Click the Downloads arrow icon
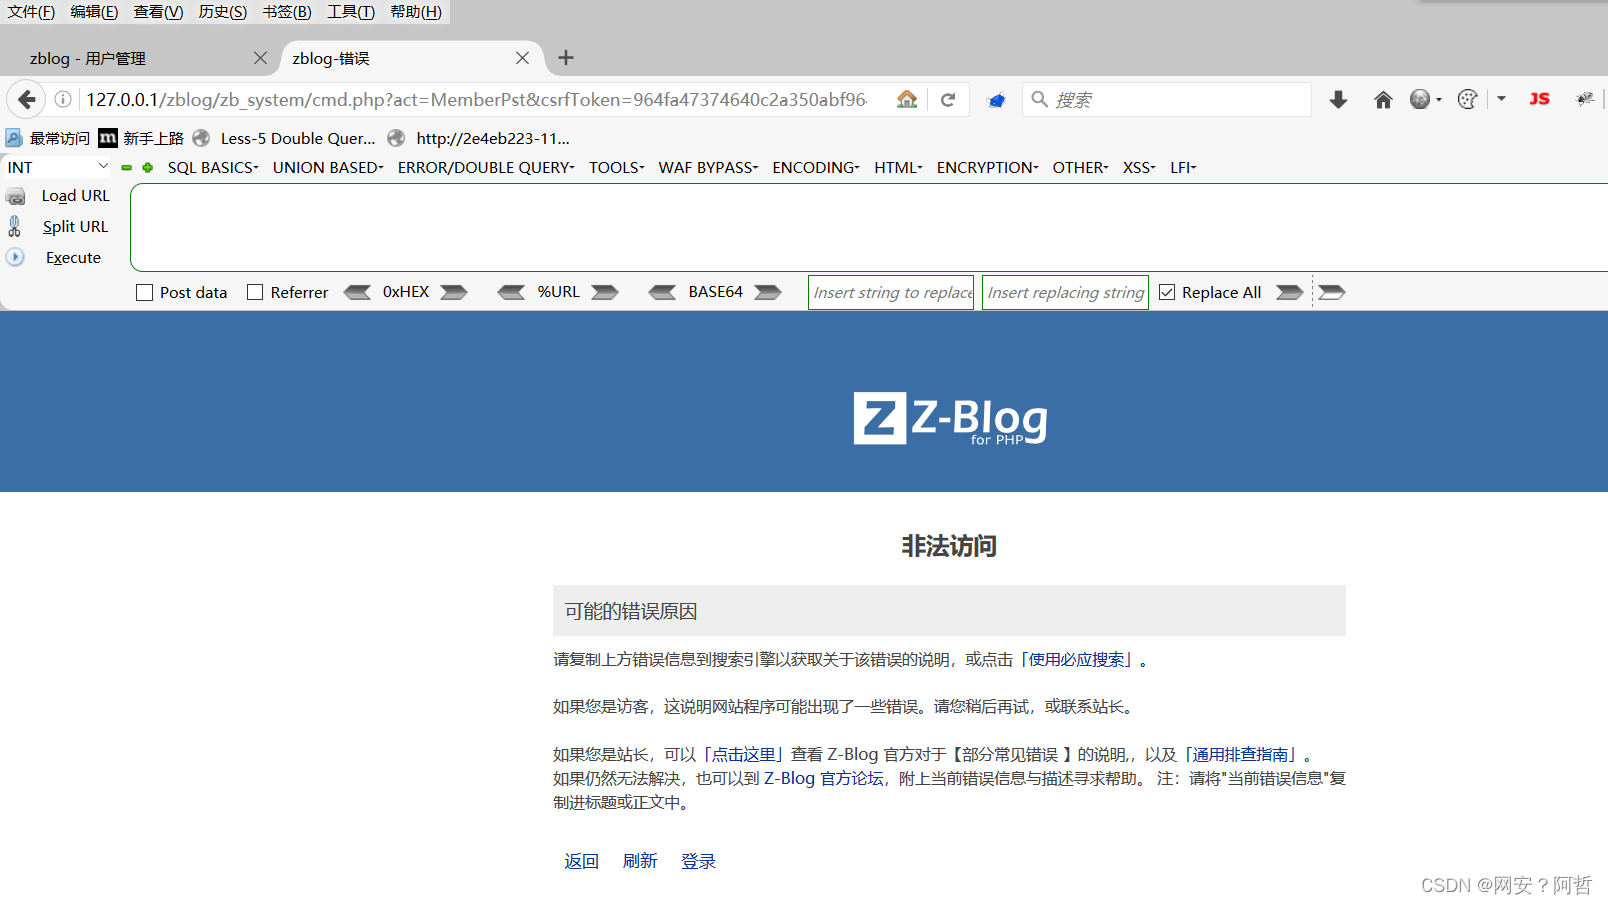1608x904 pixels. pos(1338,99)
